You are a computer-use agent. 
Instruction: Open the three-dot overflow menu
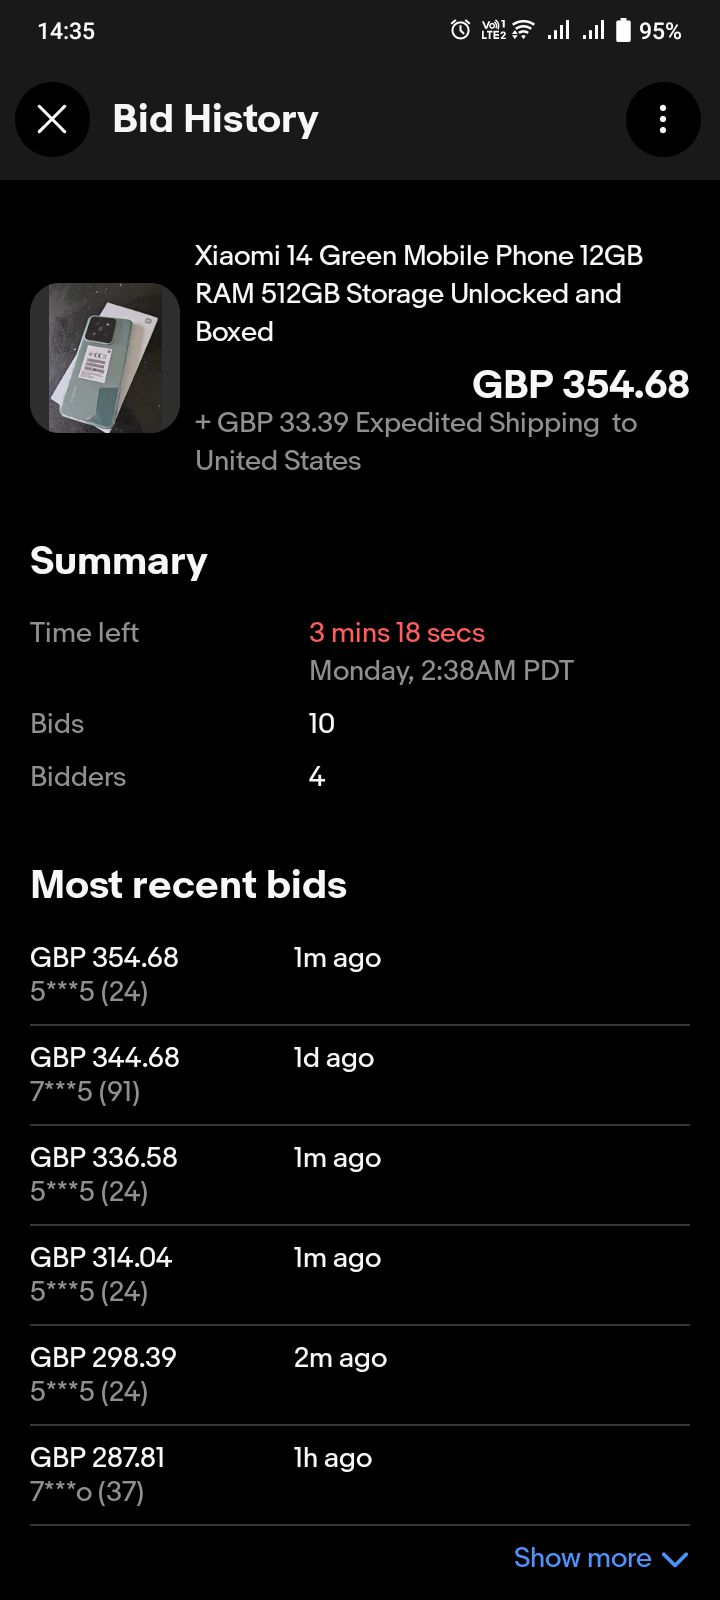(662, 120)
